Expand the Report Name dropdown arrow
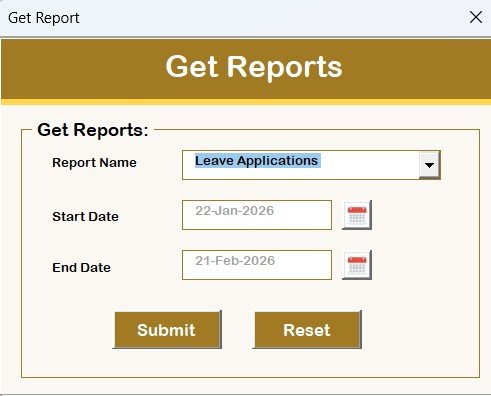Viewport: 491px width, 396px height. [x=429, y=165]
